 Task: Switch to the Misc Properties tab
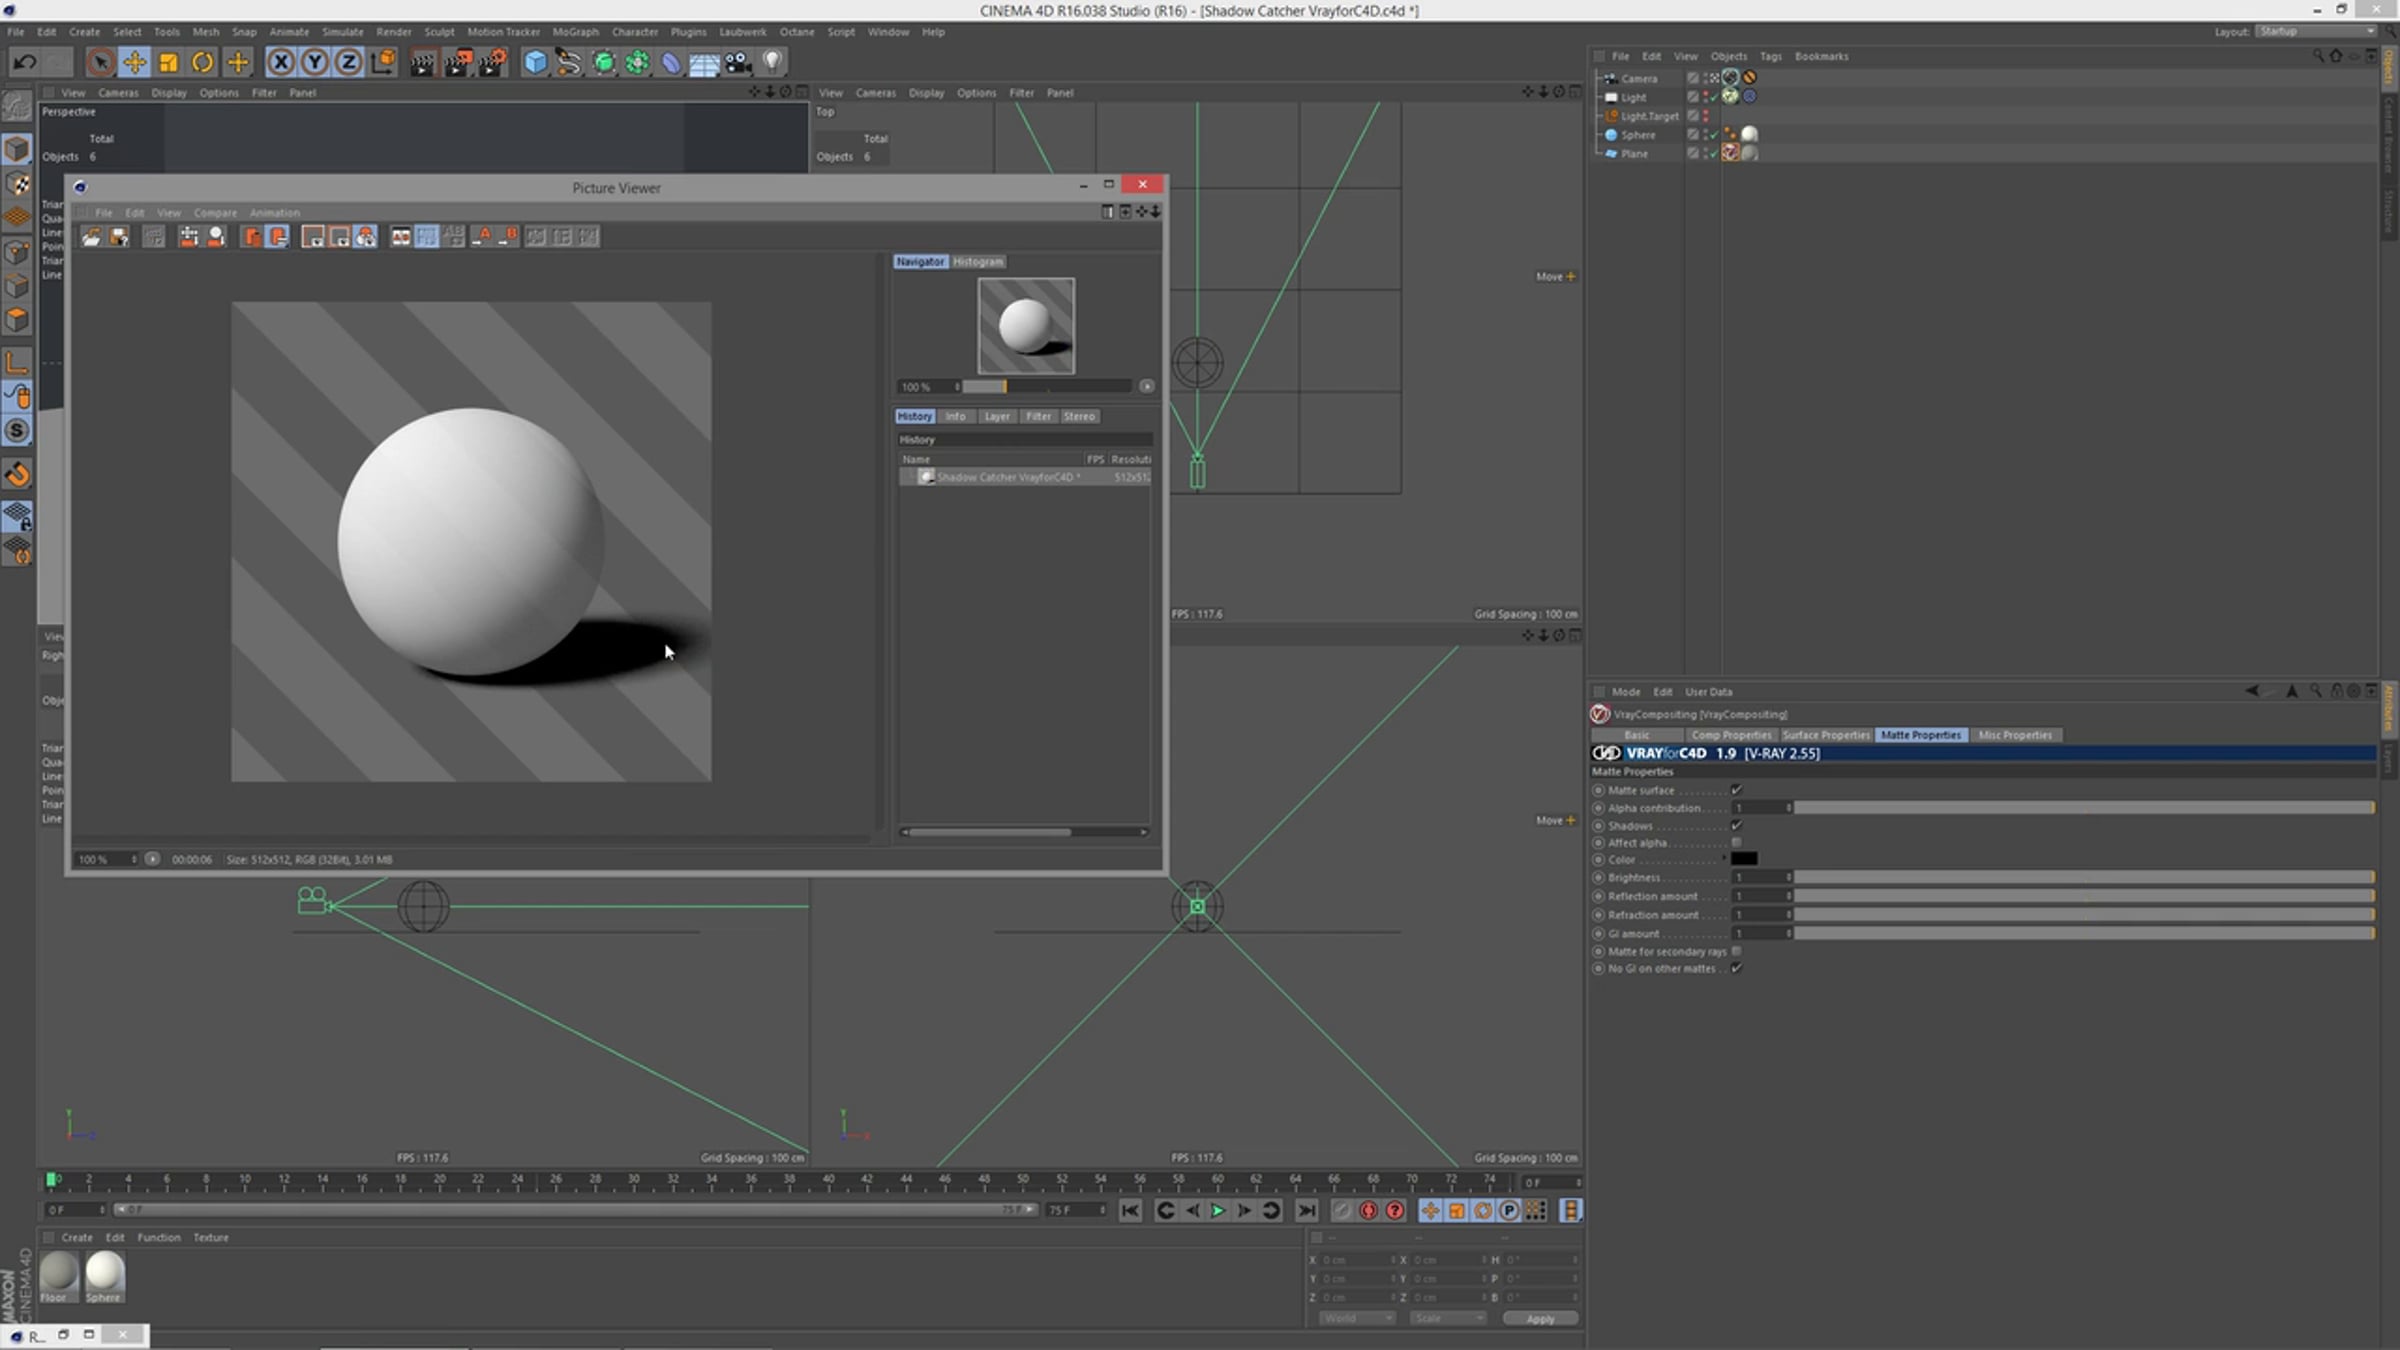[2014, 735]
